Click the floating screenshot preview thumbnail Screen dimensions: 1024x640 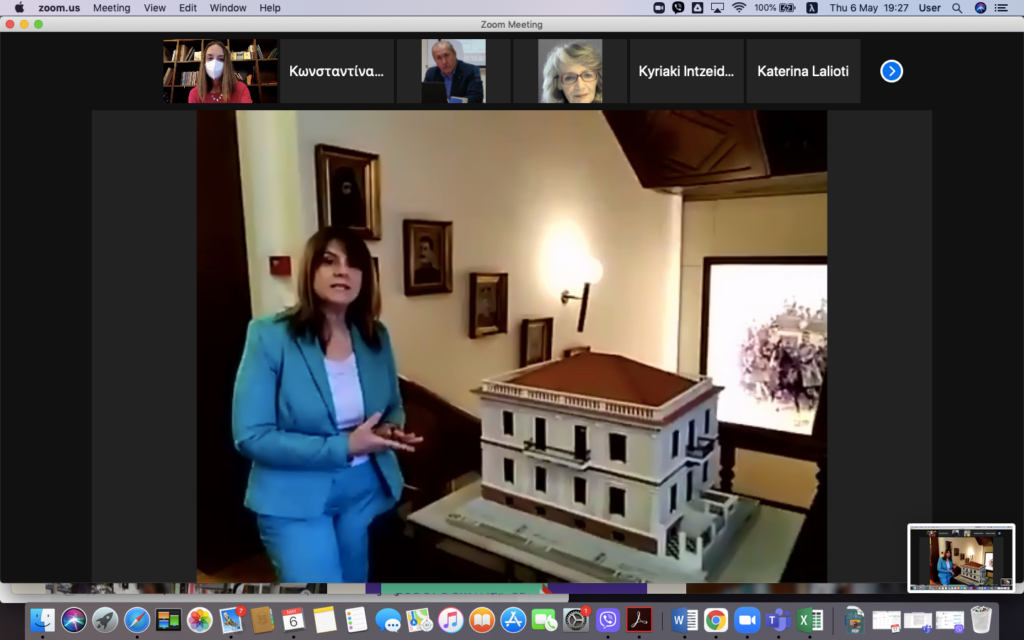pyautogui.click(x=960, y=558)
